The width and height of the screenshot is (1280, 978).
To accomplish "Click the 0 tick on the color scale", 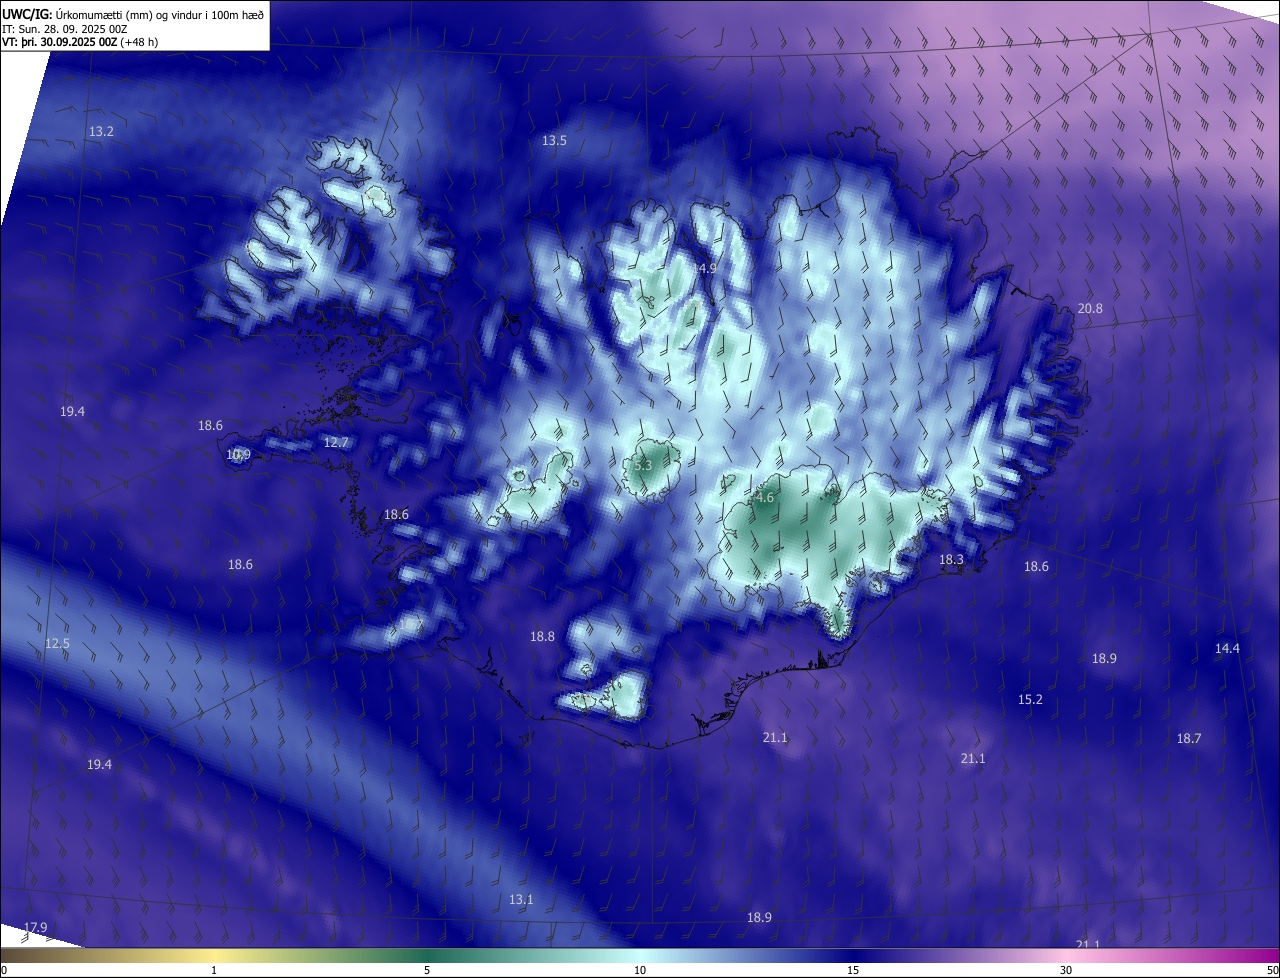I will coord(3,970).
